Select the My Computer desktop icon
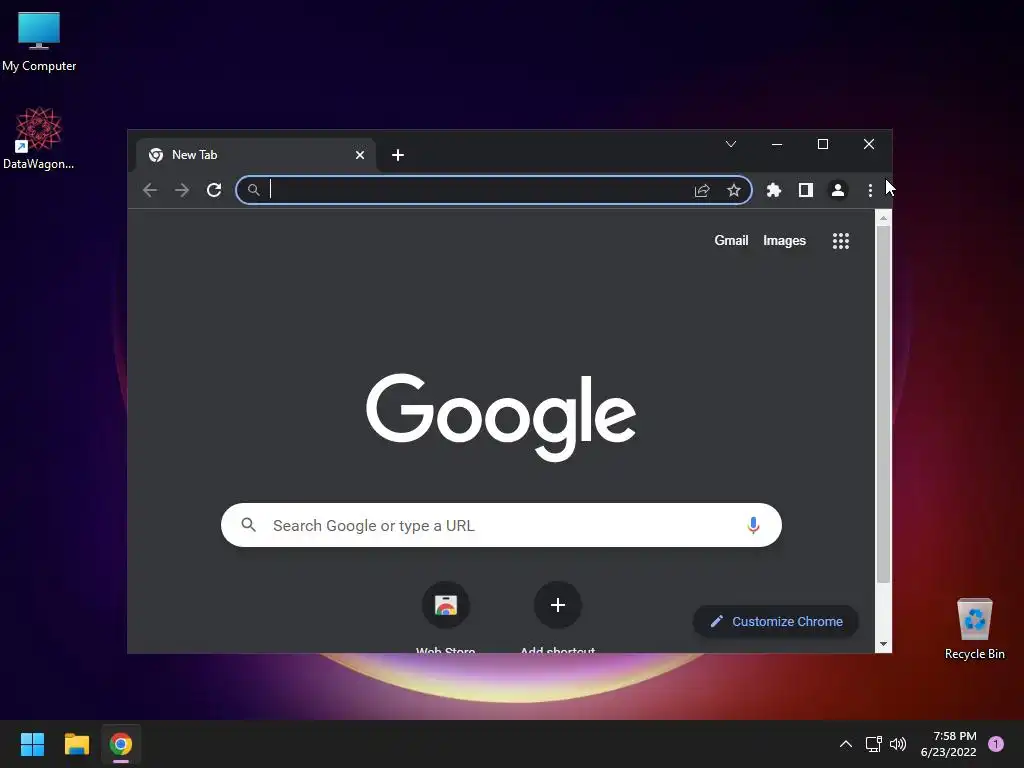1024x768 pixels. [39, 41]
